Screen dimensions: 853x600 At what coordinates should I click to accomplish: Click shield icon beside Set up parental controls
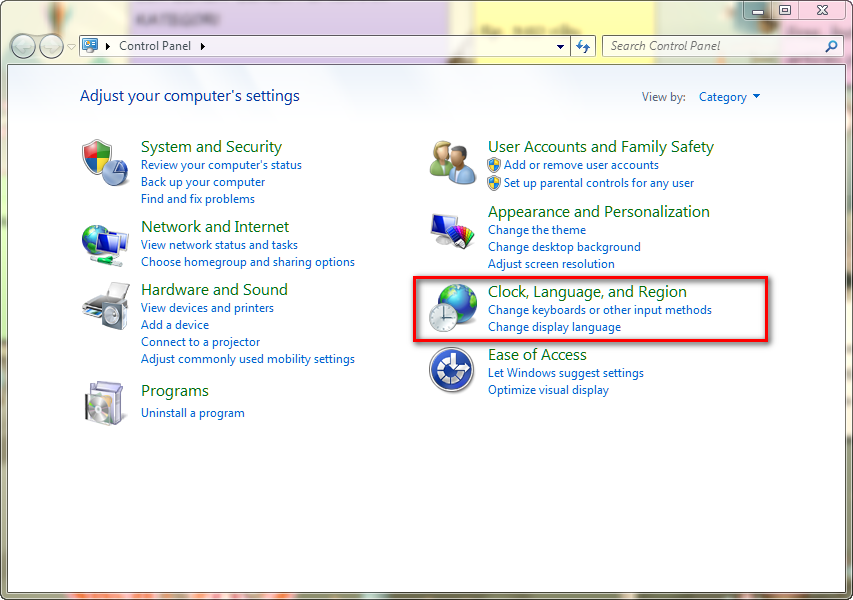[x=494, y=183]
